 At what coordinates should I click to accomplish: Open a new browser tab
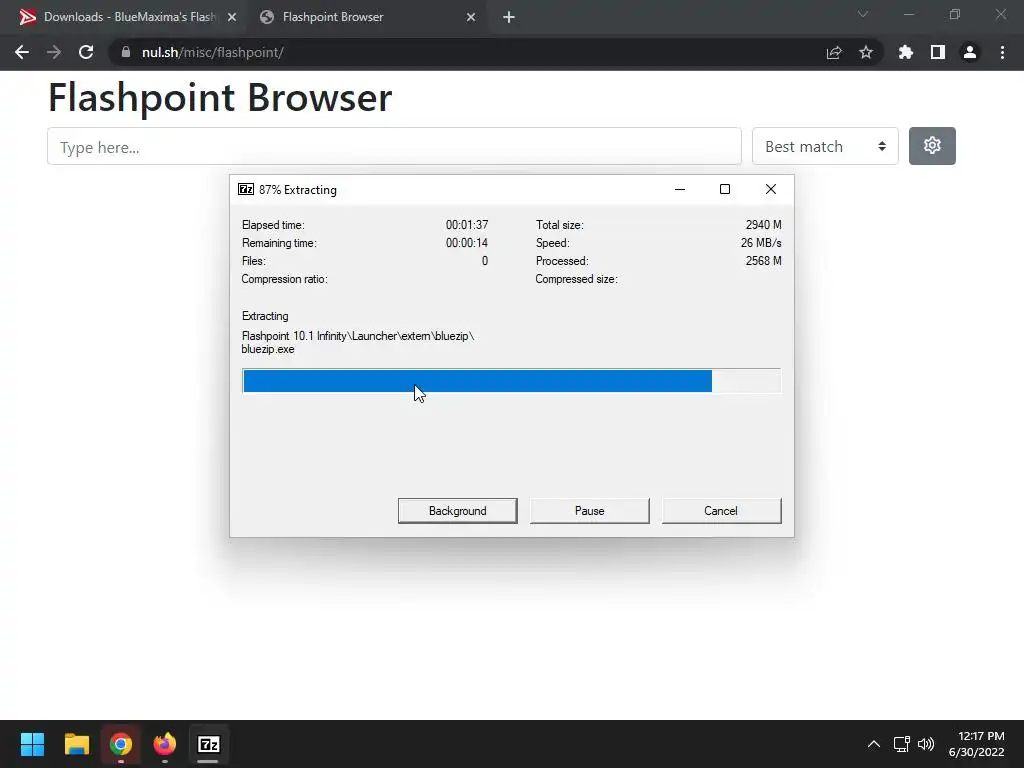click(x=509, y=18)
